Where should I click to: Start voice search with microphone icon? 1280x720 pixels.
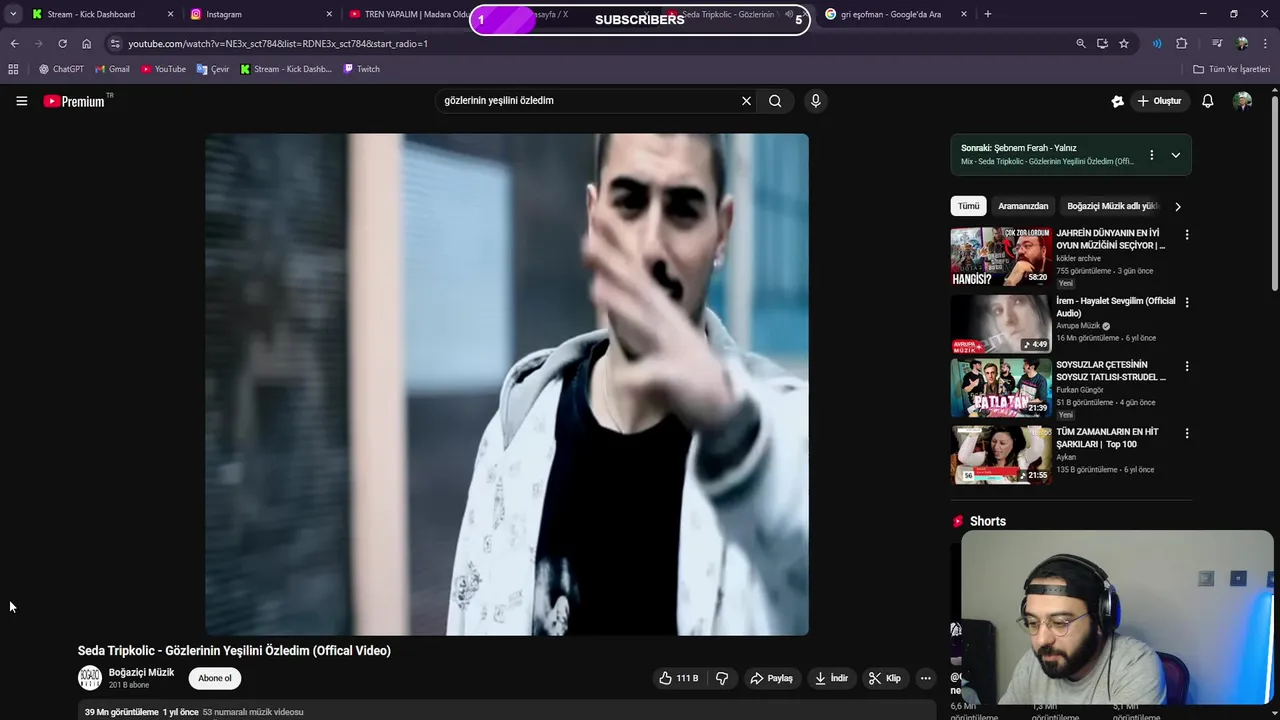pyautogui.click(x=816, y=101)
